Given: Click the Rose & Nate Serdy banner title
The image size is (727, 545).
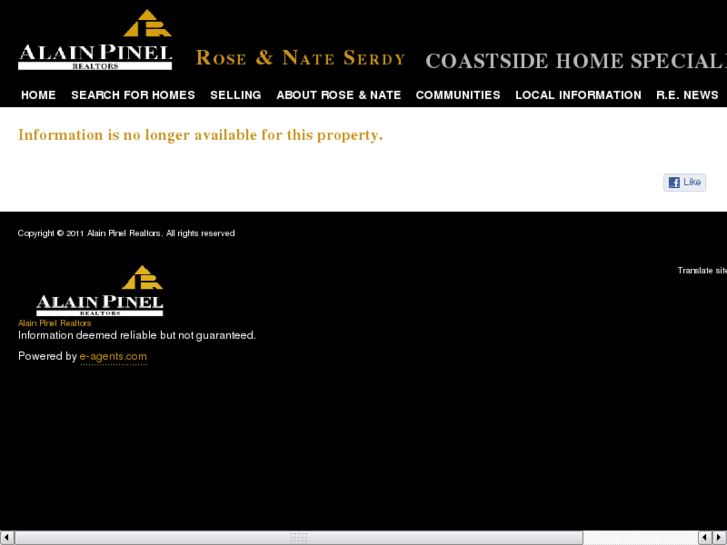Looking at the screenshot, I should (300, 58).
